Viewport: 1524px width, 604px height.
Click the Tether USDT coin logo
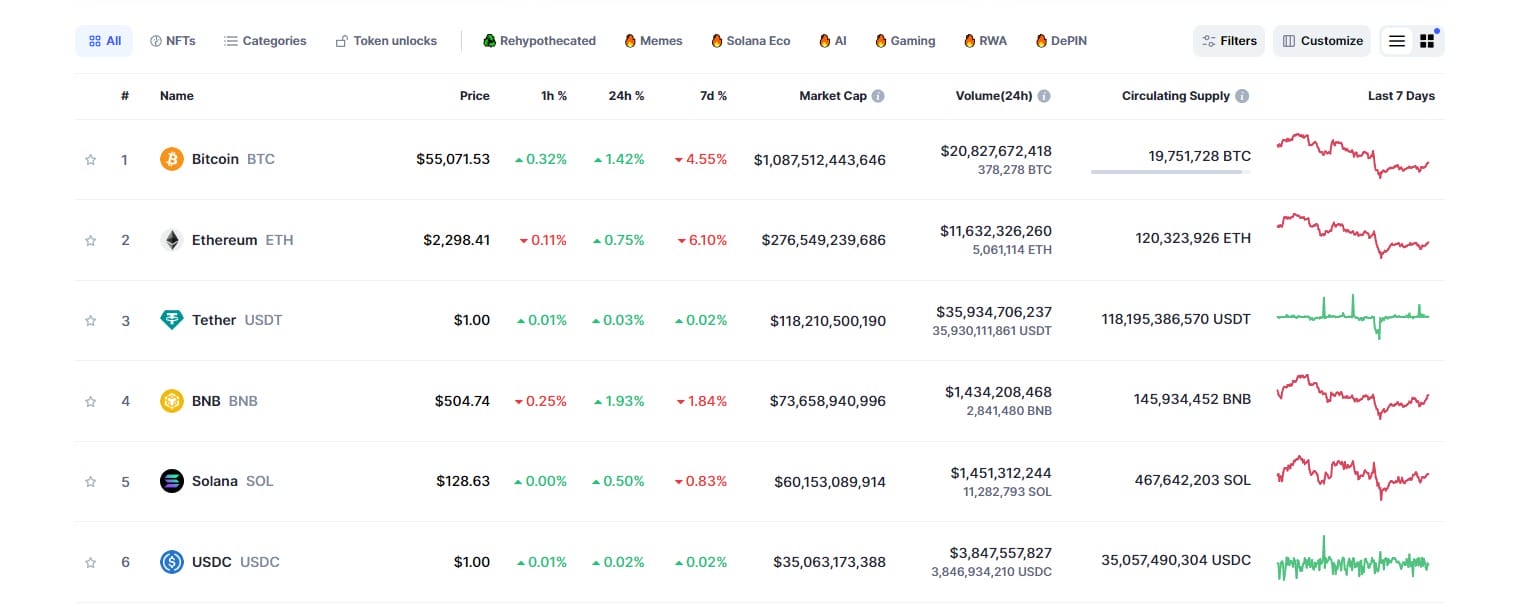click(170, 320)
